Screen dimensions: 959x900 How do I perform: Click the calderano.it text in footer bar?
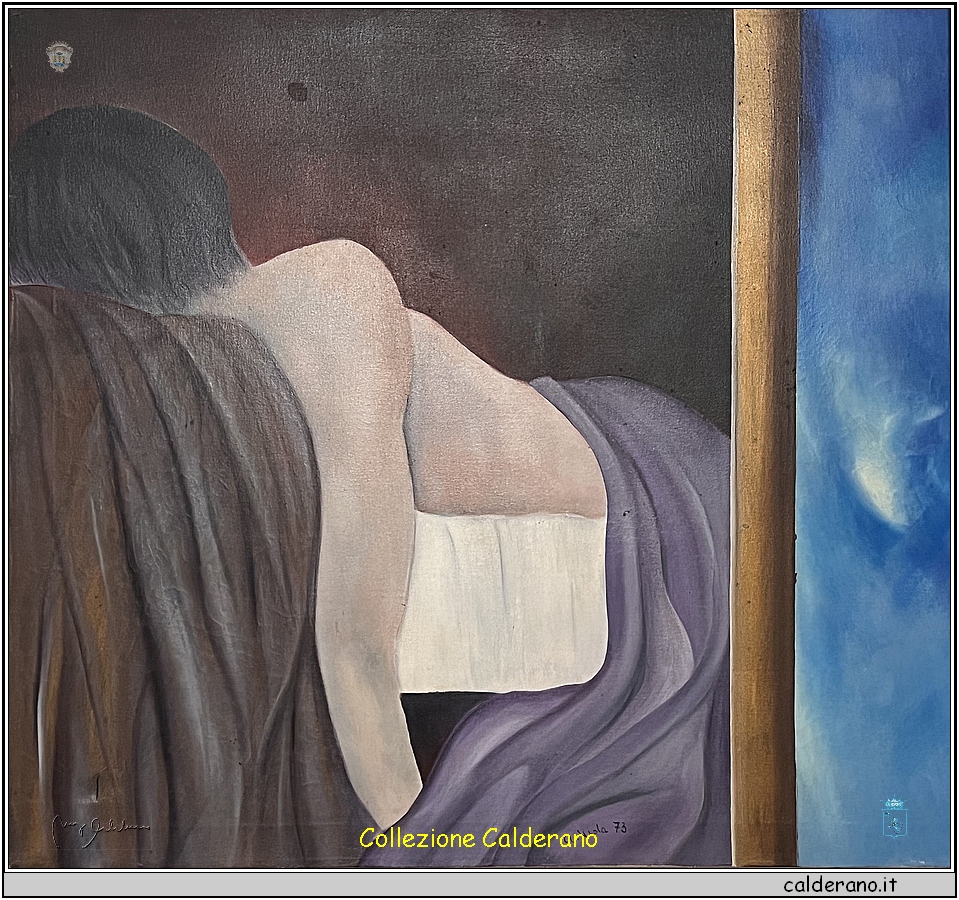point(839,884)
